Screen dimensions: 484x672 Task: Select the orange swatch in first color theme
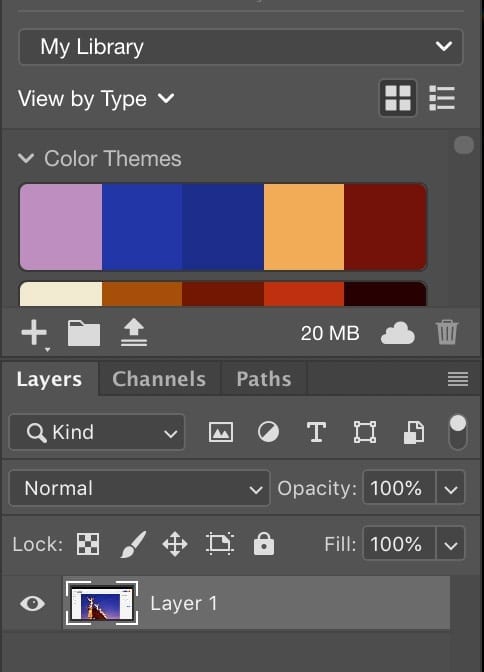(304, 227)
